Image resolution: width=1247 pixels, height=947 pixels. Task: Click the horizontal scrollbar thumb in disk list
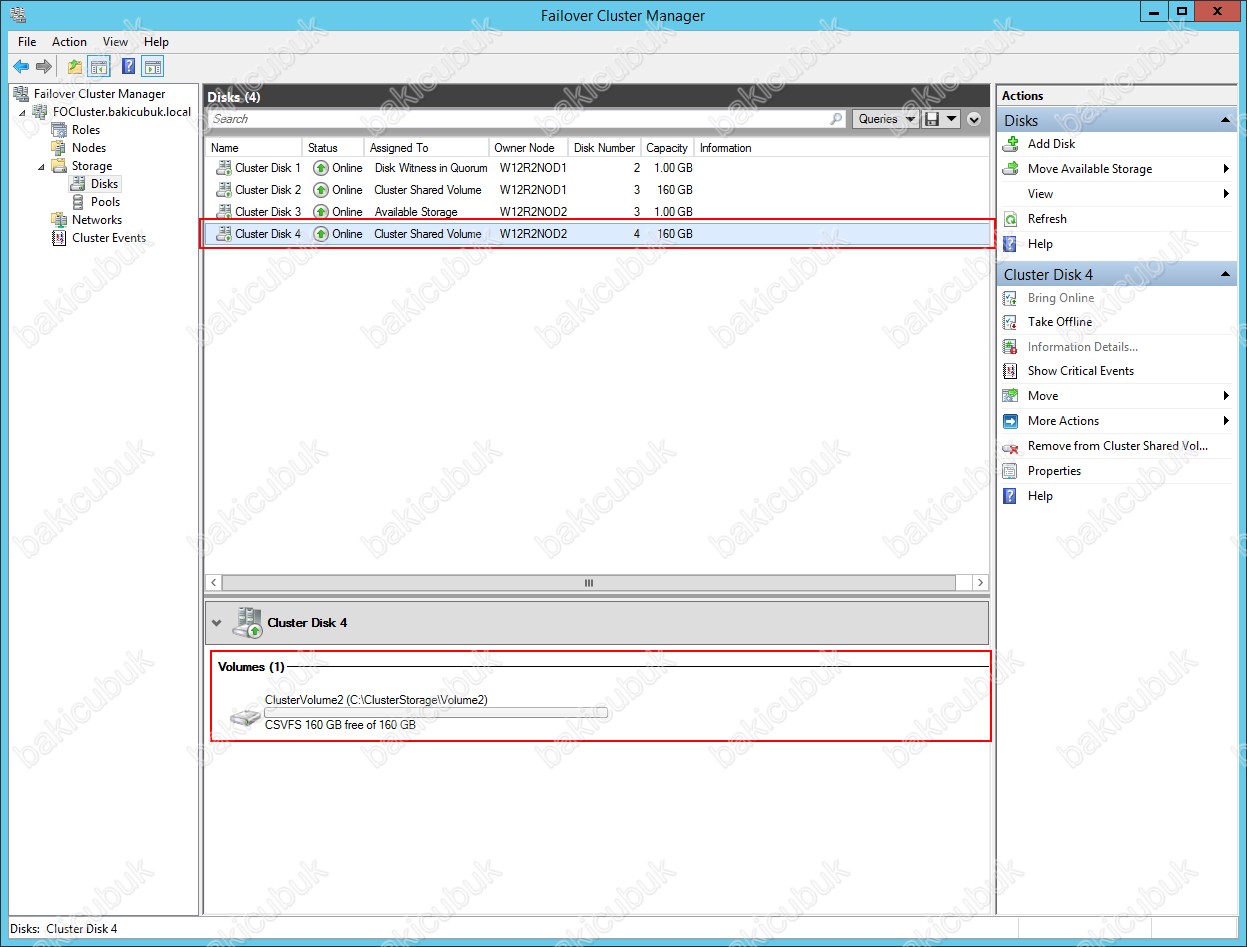590,582
